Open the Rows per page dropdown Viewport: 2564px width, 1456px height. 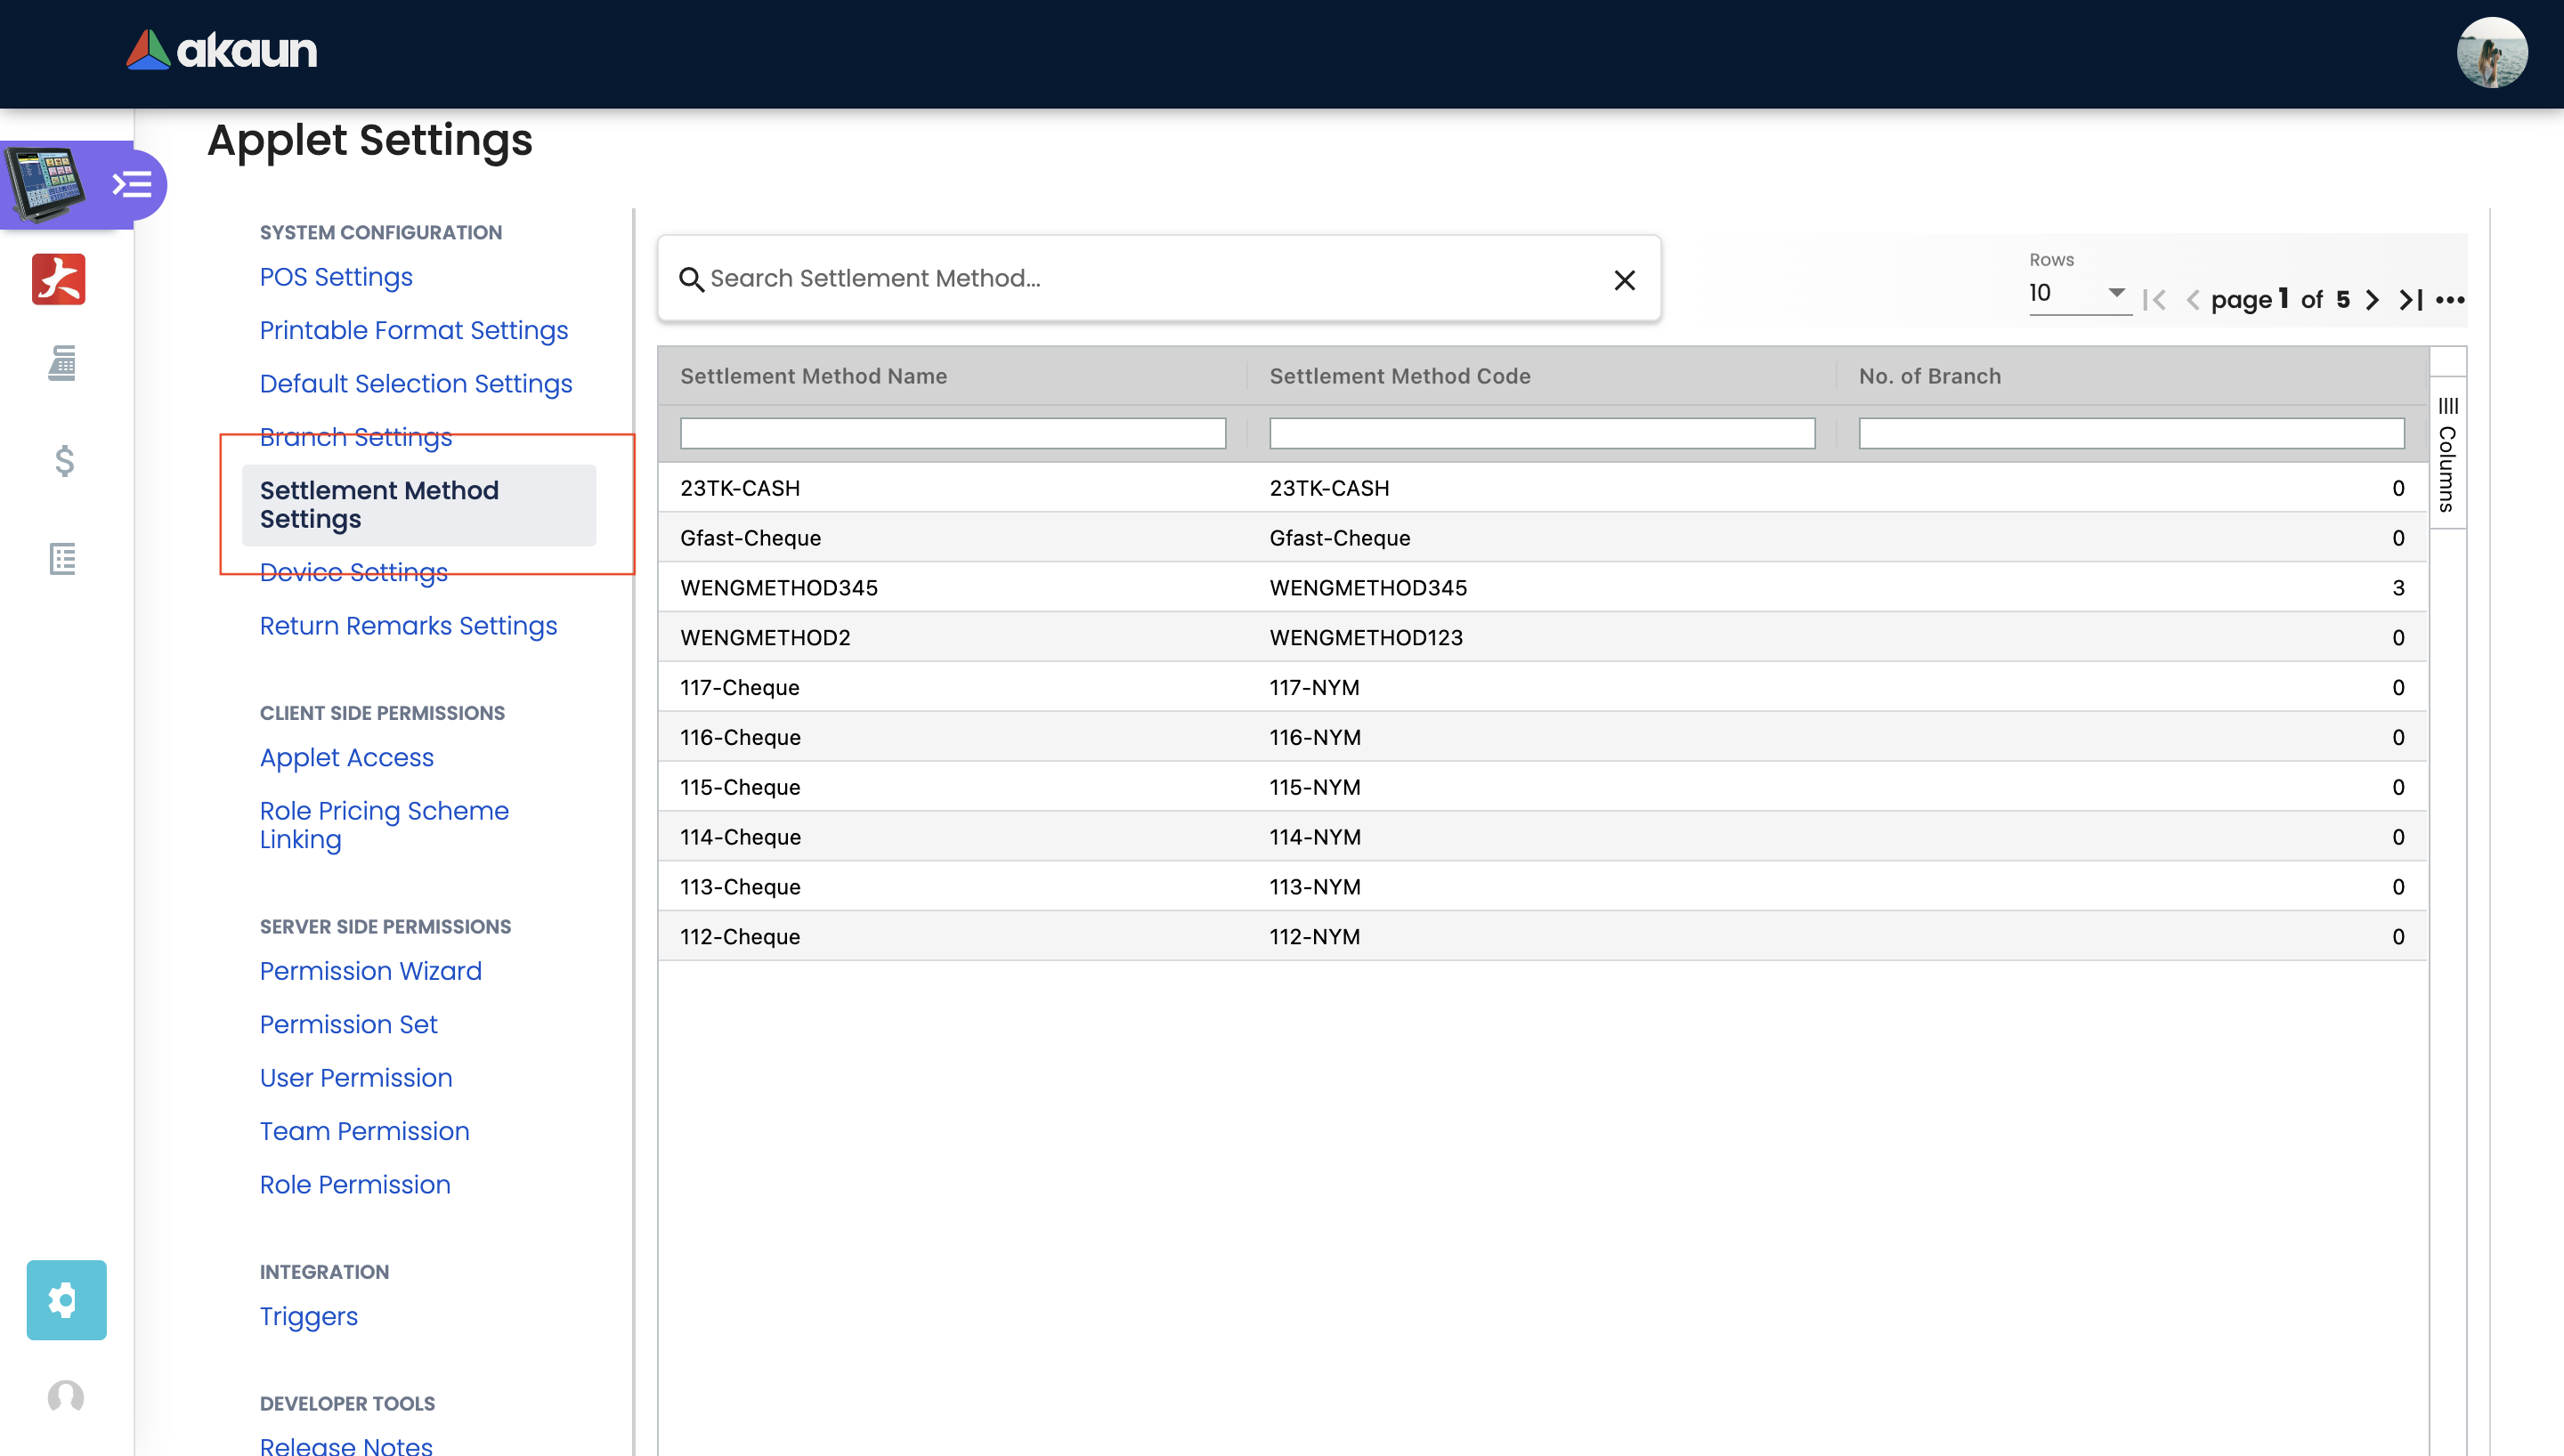point(2078,293)
